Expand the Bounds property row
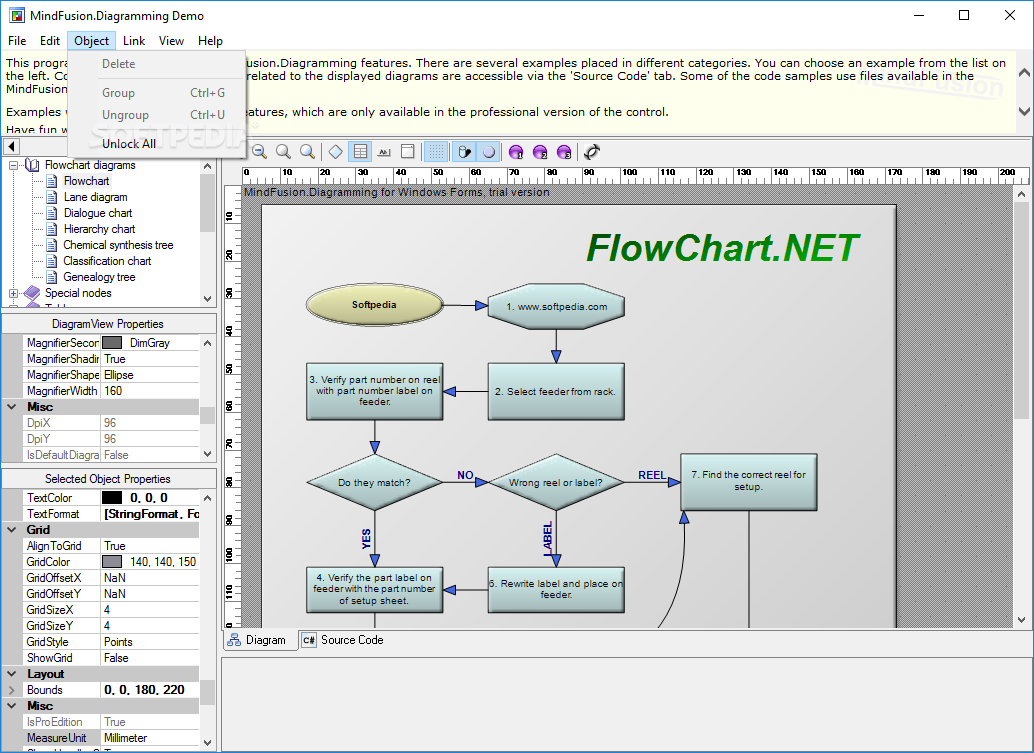The image size is (1034, 753). (x=12, y=690)
